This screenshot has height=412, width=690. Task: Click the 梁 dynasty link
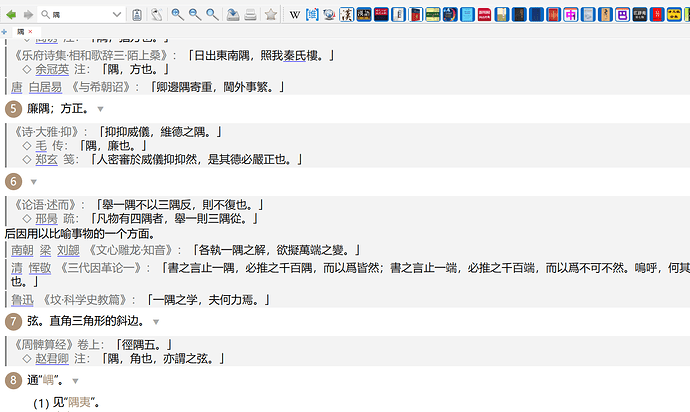pos(45,250)
